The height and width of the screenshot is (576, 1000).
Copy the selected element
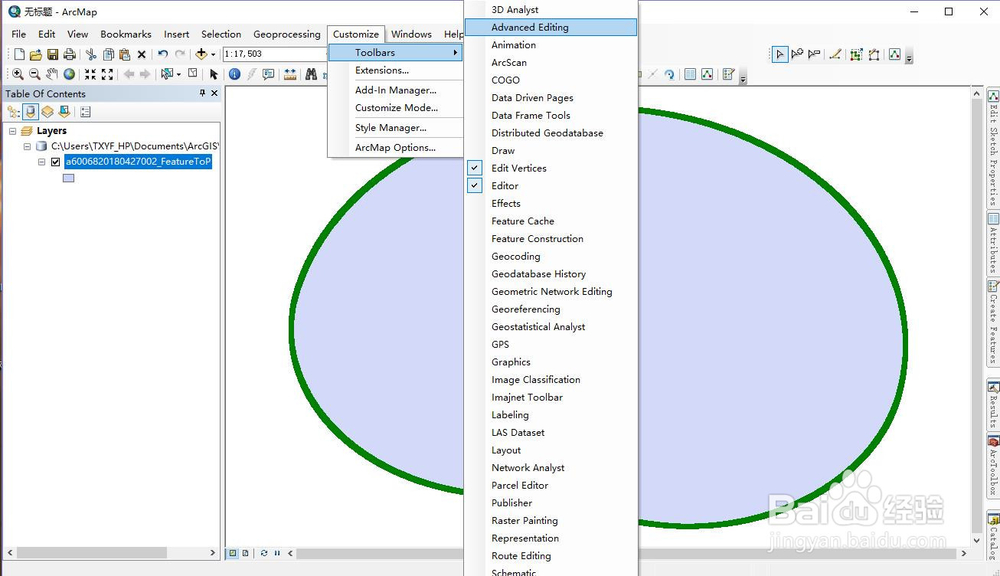[108, 54]
